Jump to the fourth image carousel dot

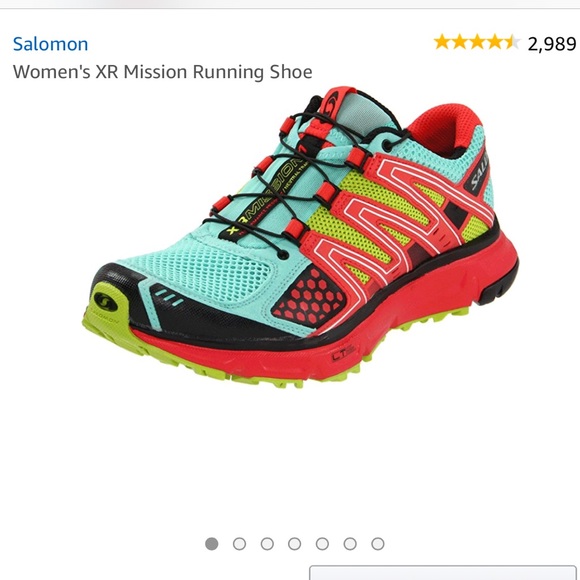click(x=294, y=544)
